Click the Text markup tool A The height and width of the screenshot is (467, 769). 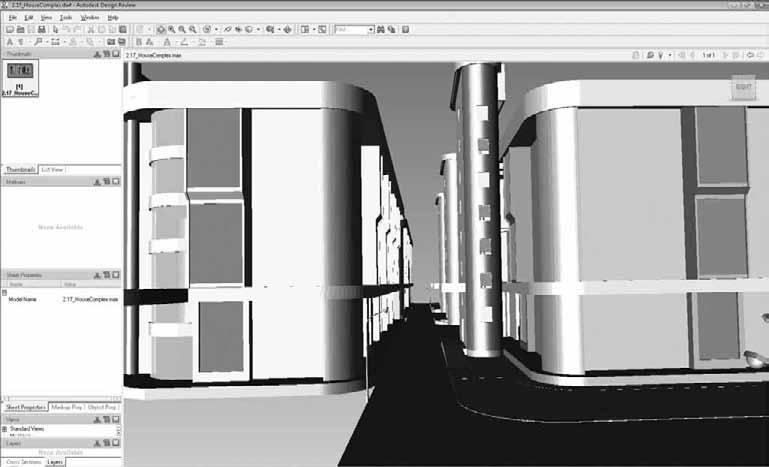pyautogui.click(x=9, y=42)
